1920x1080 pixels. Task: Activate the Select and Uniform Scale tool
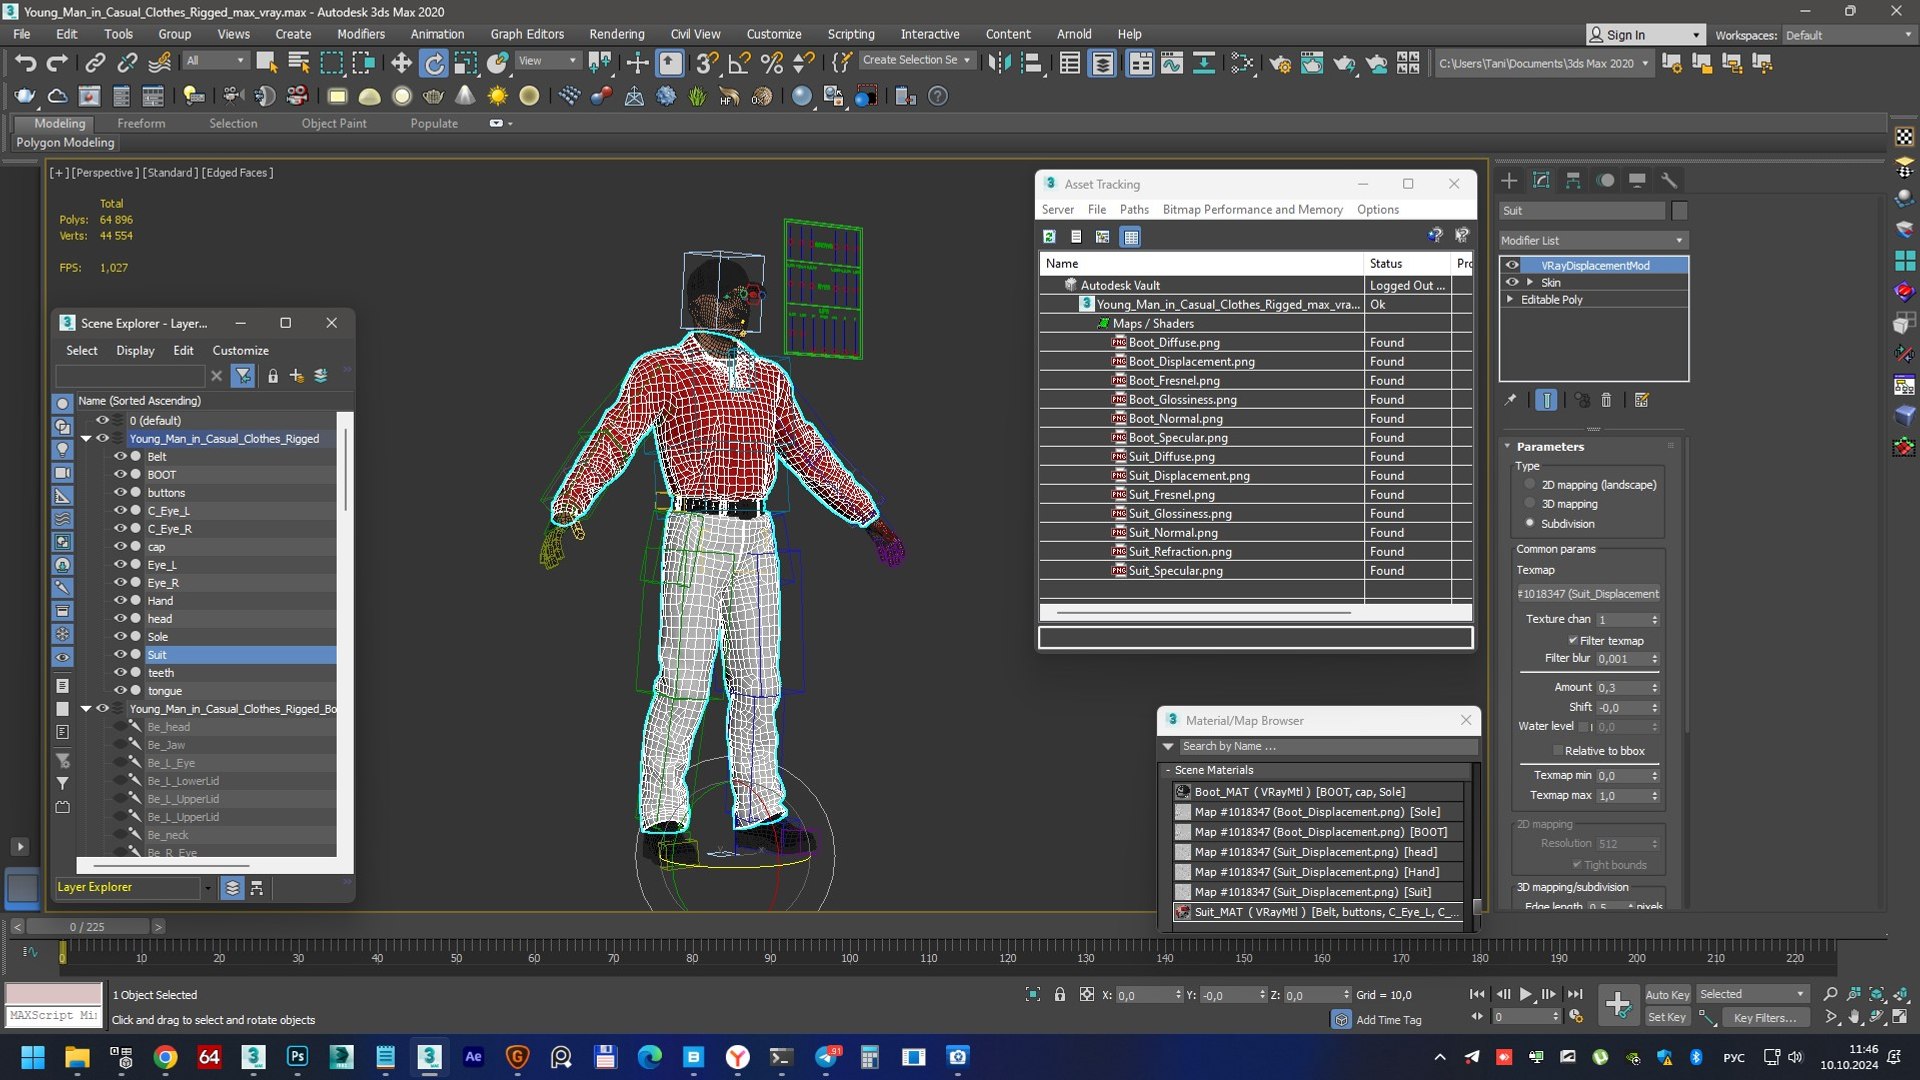(466, 63)
